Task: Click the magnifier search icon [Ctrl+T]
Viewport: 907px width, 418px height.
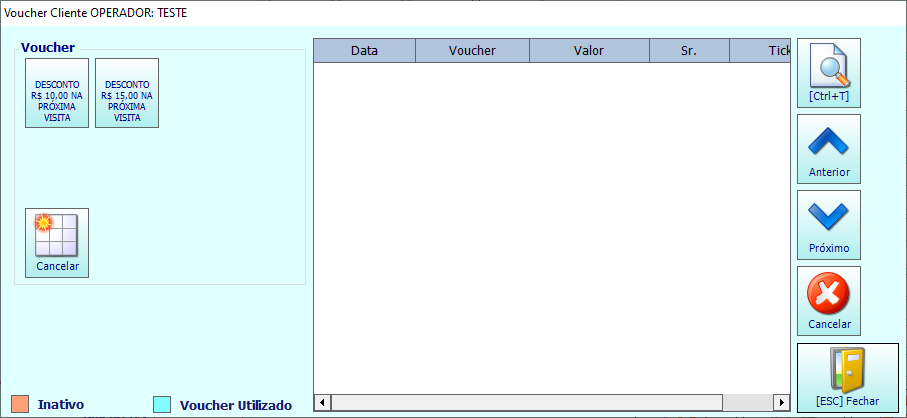Action: tap(828, 73)
